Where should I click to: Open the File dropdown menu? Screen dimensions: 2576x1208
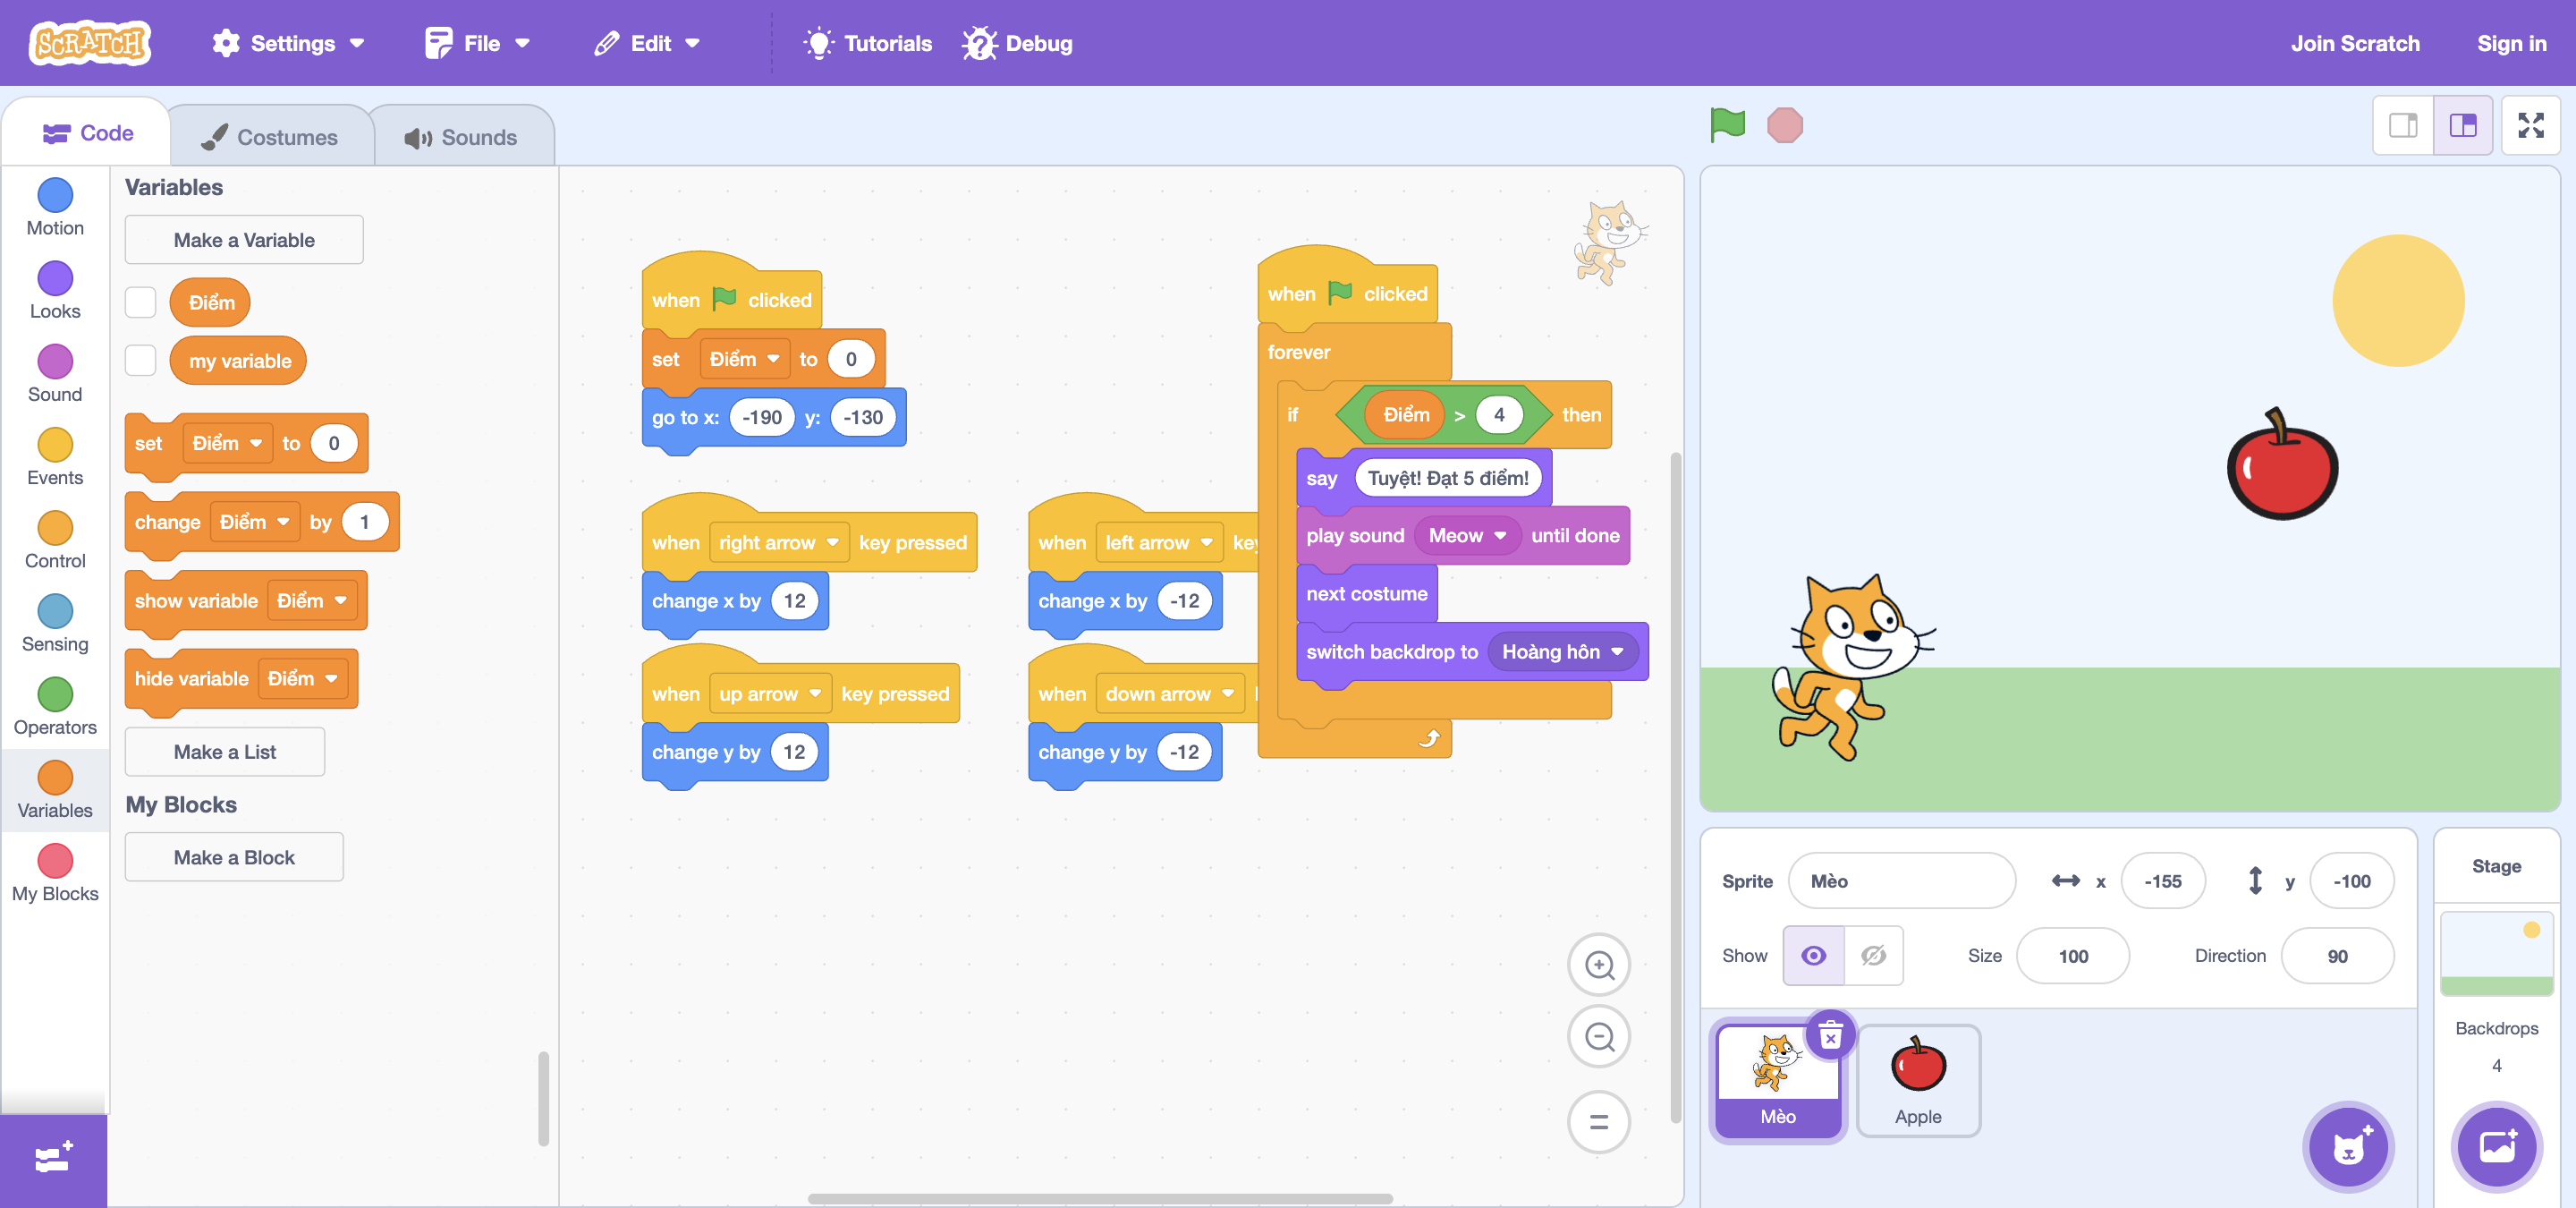click(477, 43)
